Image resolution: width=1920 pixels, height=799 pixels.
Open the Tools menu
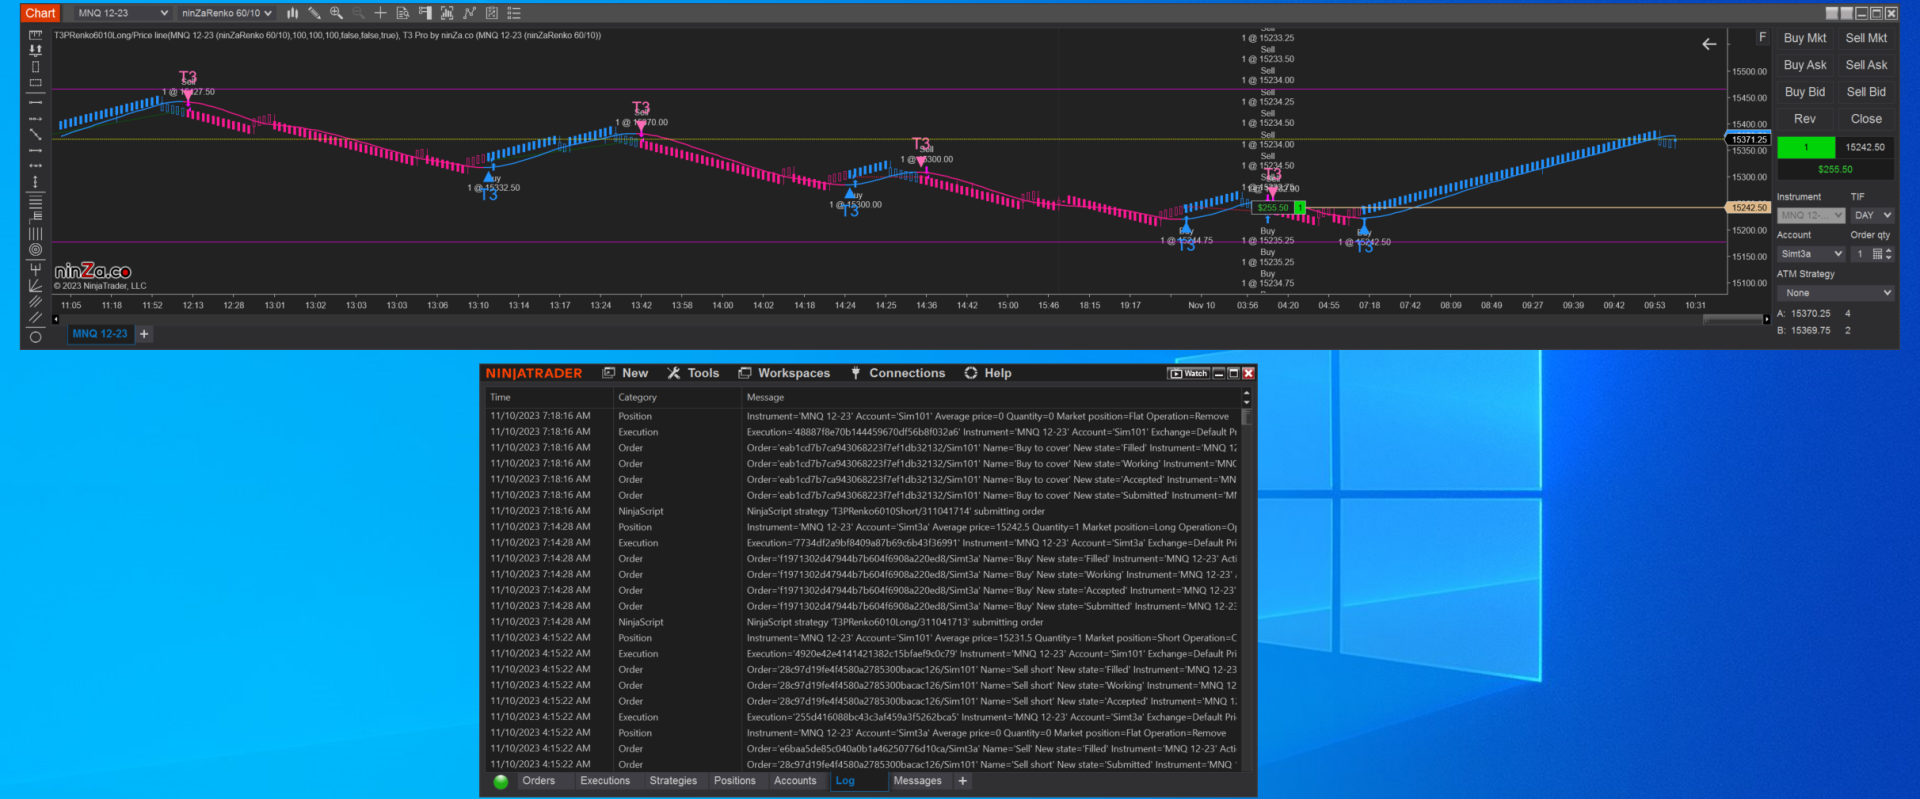[x=693, y=373]
